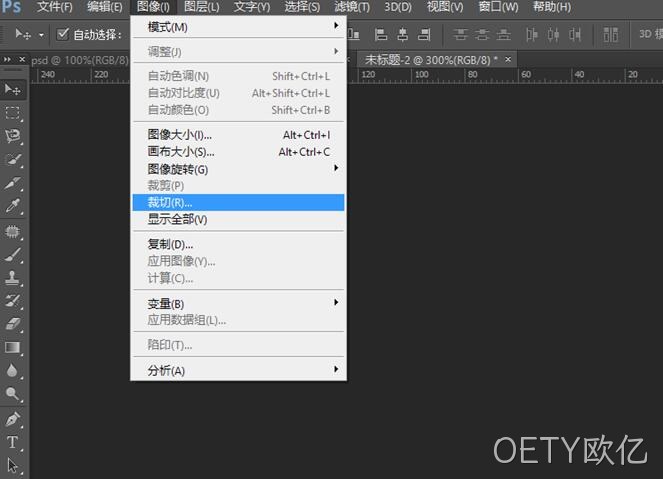Select the Gradient tool

[12, 347]
